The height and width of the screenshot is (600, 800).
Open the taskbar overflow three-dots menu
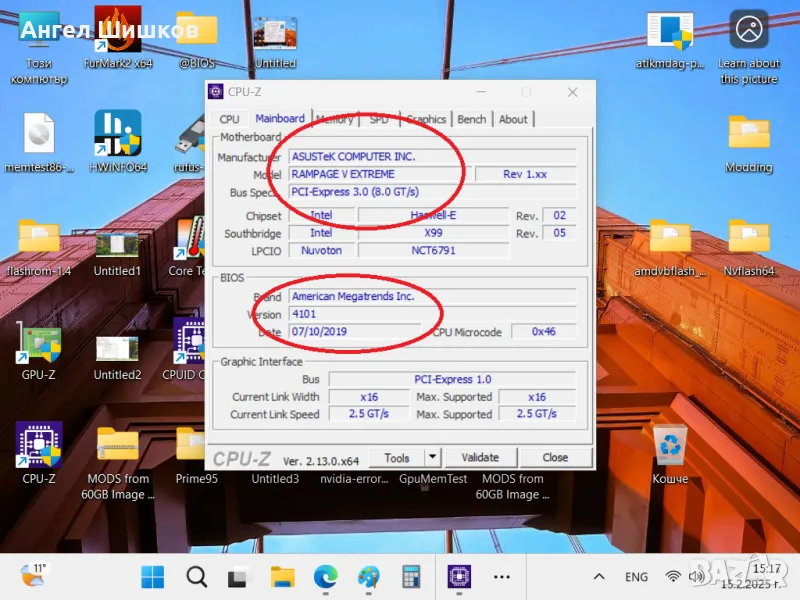pos(502,577)
